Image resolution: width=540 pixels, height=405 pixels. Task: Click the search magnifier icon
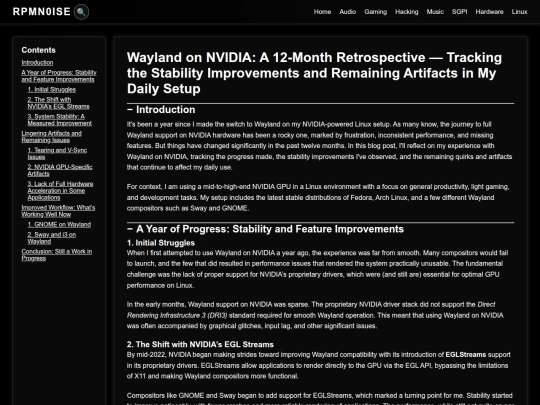pos(81,12)
